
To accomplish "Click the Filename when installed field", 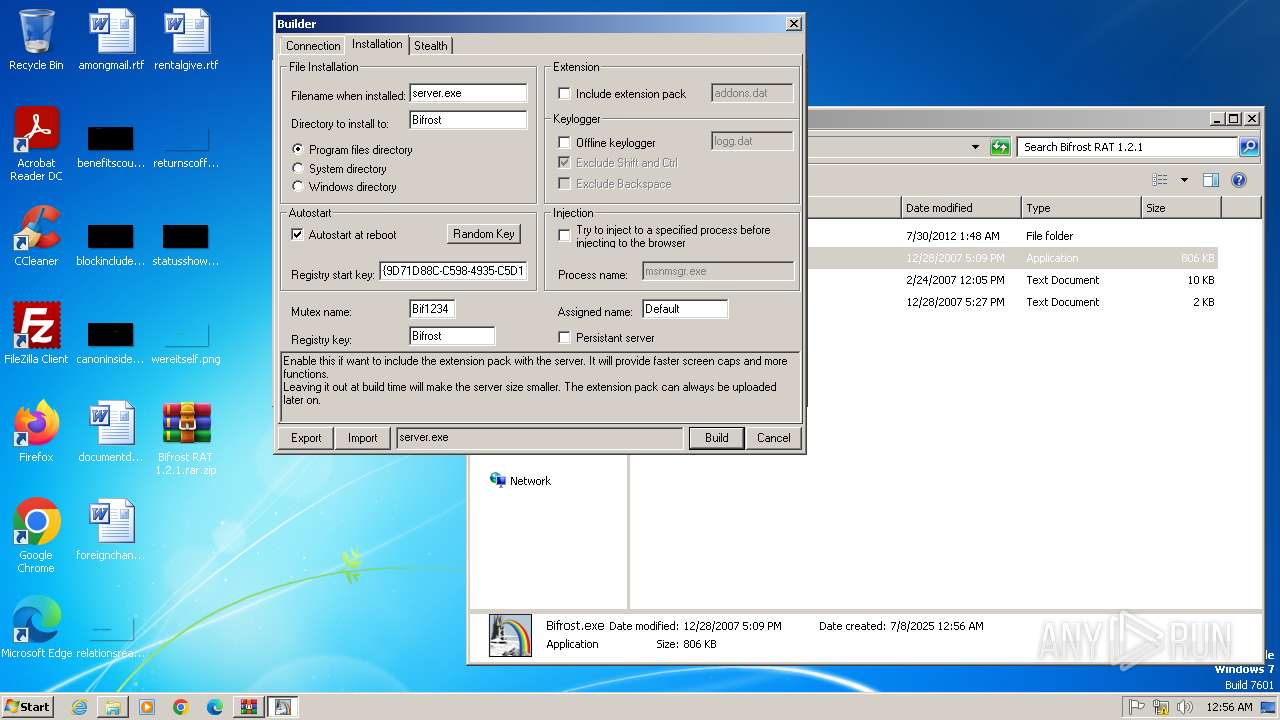I will tap(468, 93).
